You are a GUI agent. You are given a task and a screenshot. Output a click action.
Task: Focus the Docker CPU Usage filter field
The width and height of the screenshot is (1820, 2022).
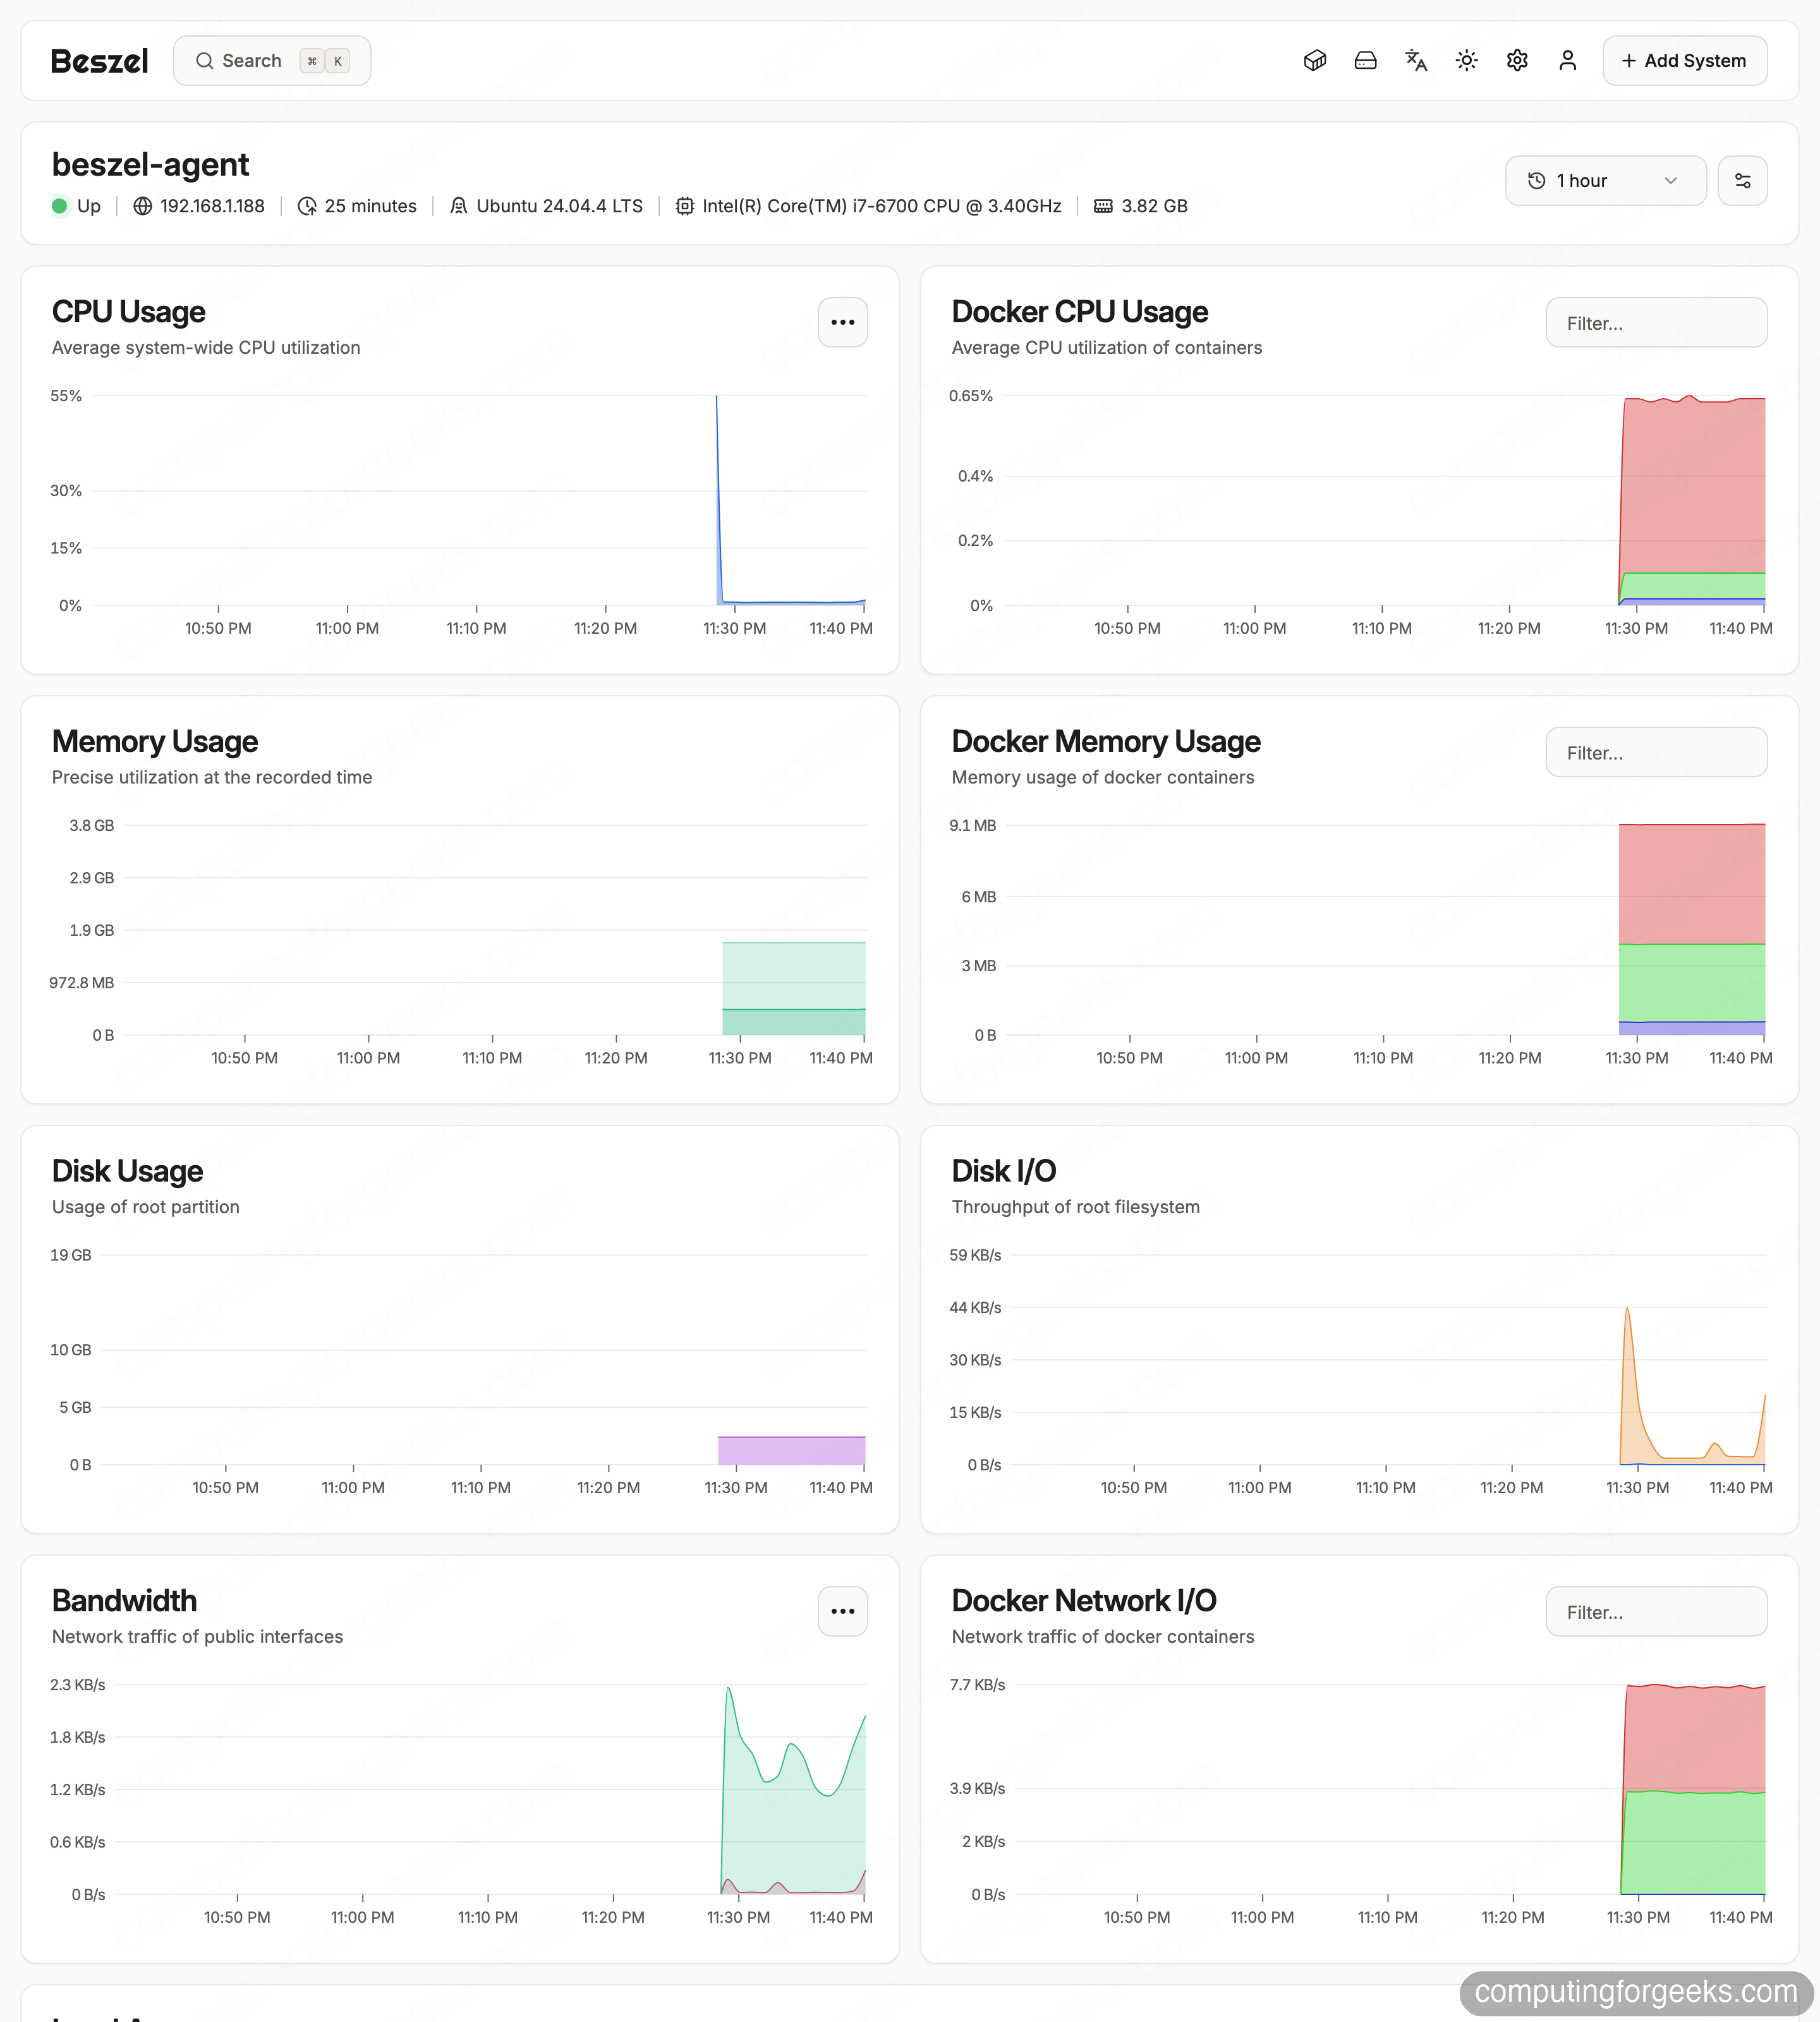[x=1656, y=323]
